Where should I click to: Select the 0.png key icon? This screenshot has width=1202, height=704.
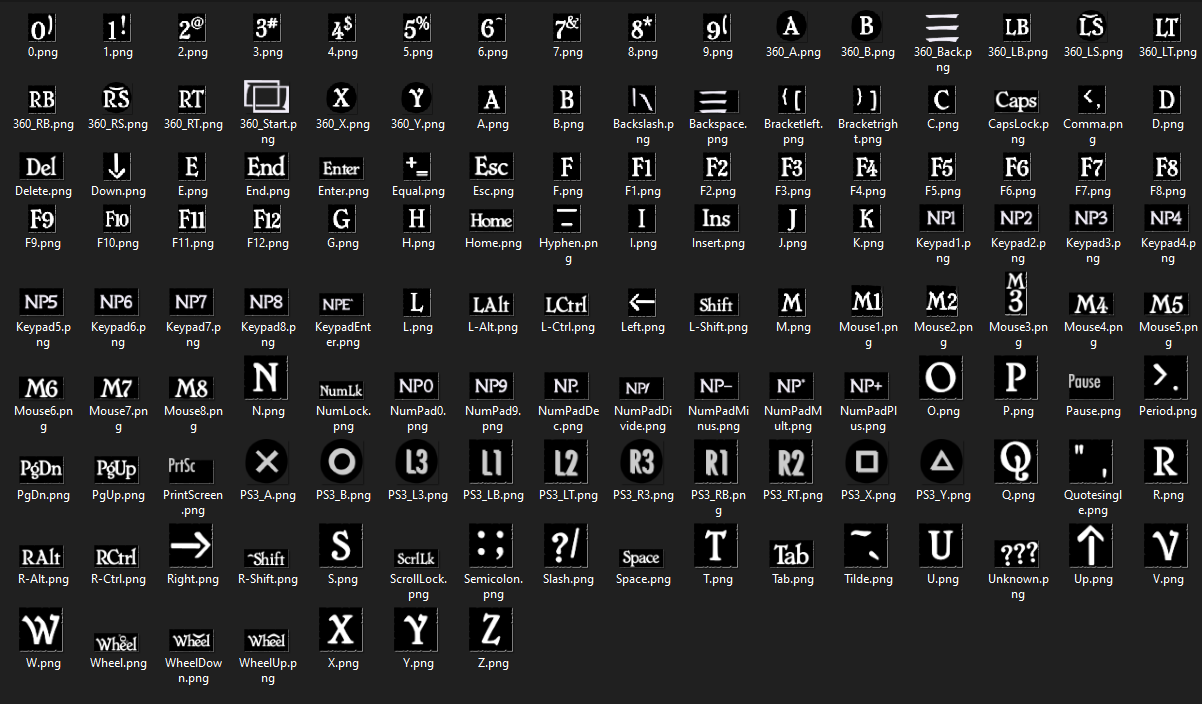[41, 28]
